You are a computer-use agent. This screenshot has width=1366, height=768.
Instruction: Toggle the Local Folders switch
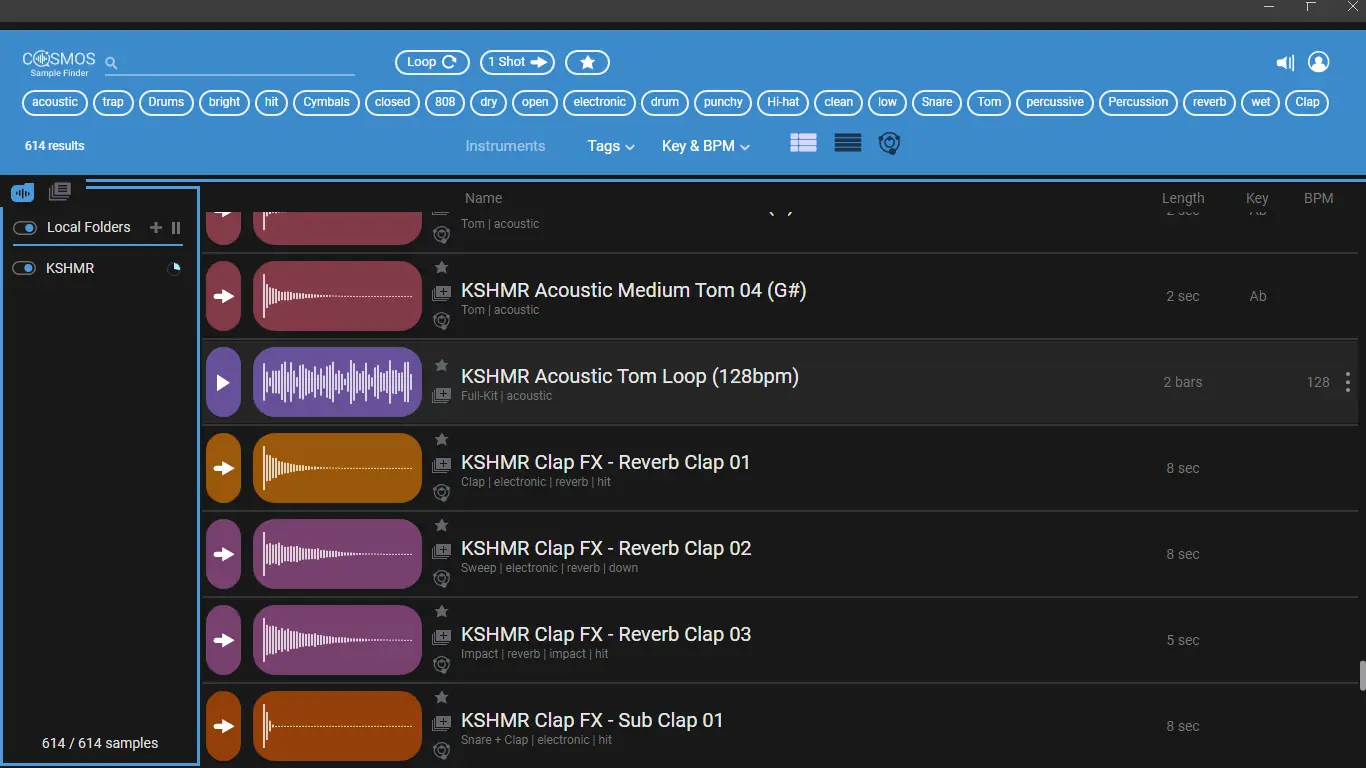tap(24, 228)
